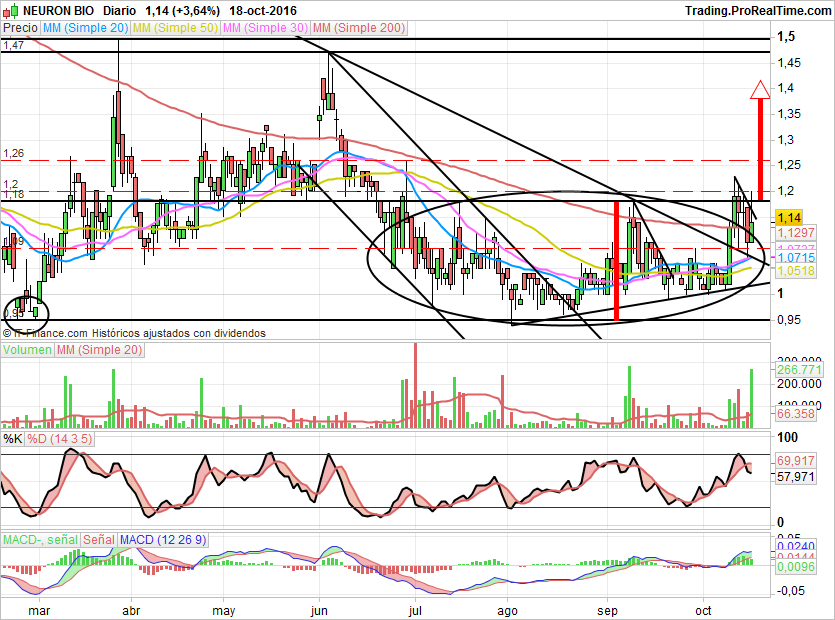Toggle the MM (Simple 50) yellow label

pyautogui.click(x=175, y=28)
